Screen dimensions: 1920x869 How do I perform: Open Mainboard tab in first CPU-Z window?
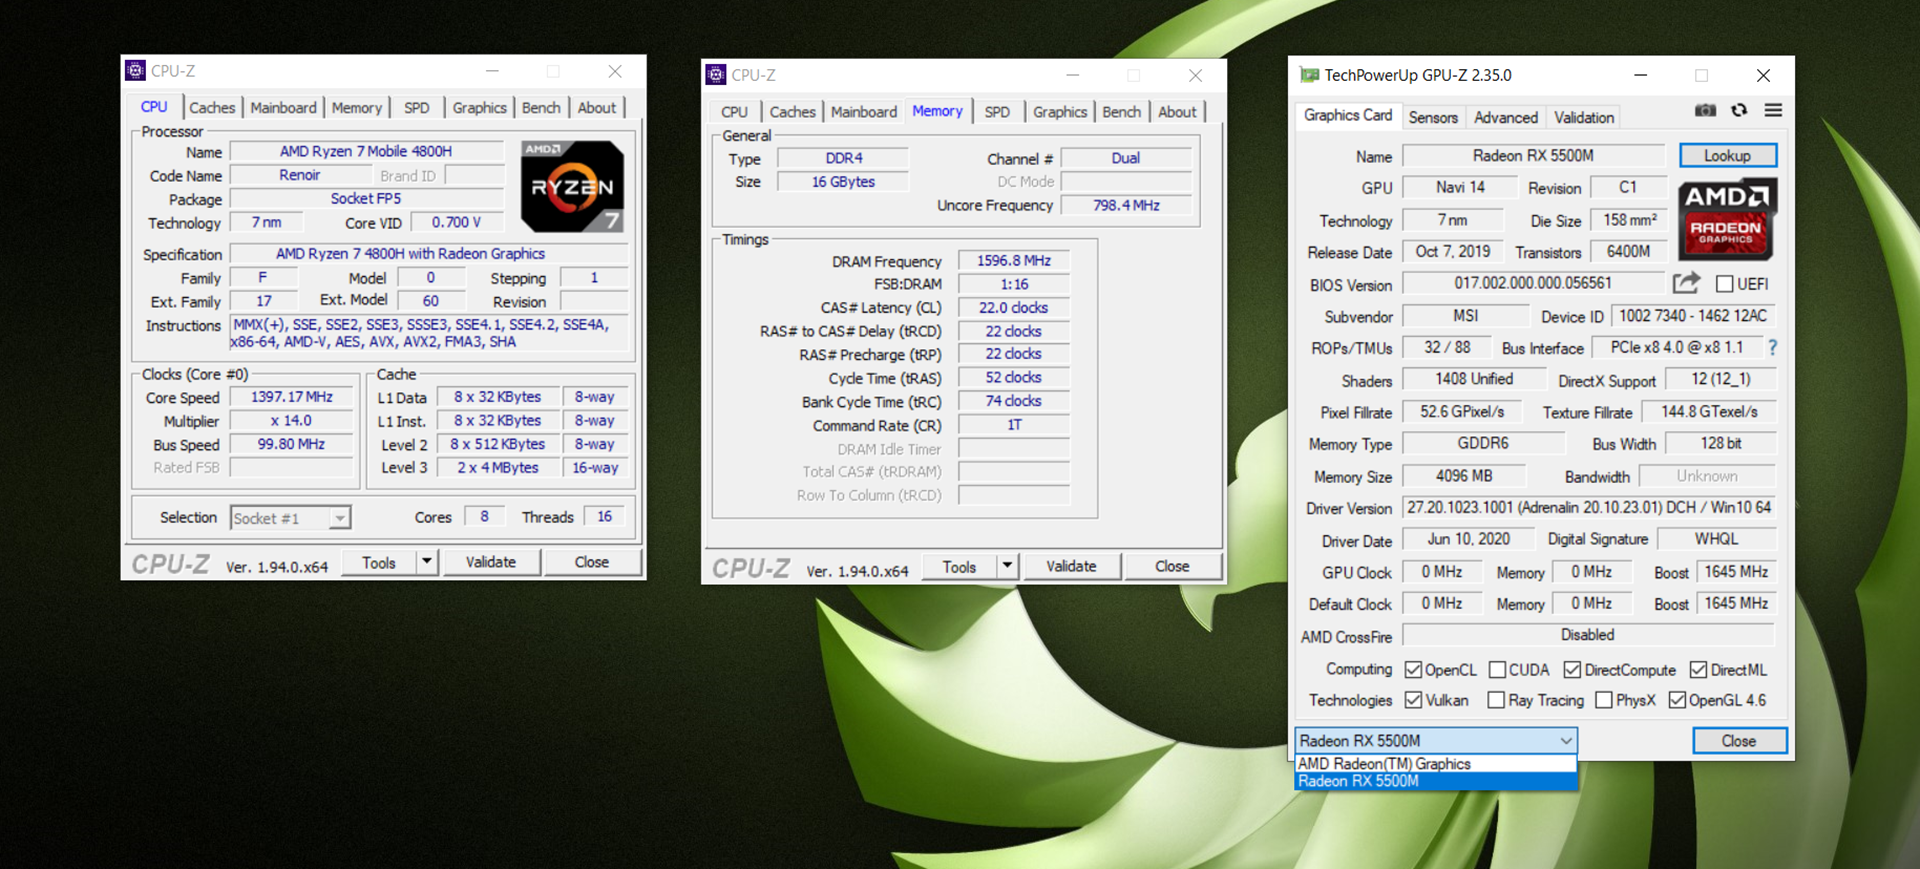coord(283,108)
